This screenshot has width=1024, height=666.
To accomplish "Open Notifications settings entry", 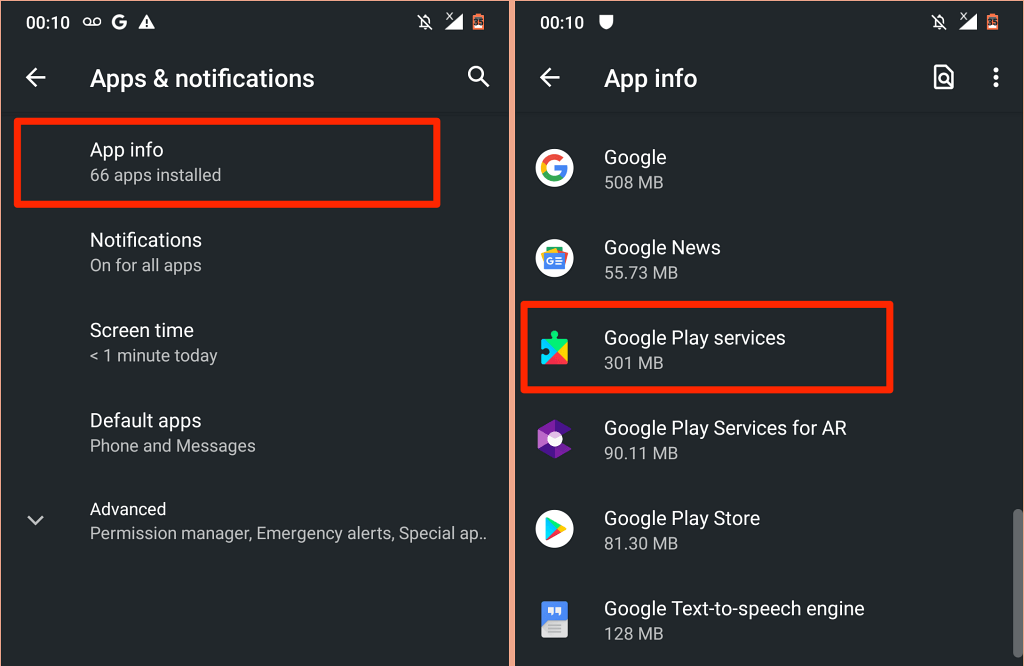I will [146, 252].
